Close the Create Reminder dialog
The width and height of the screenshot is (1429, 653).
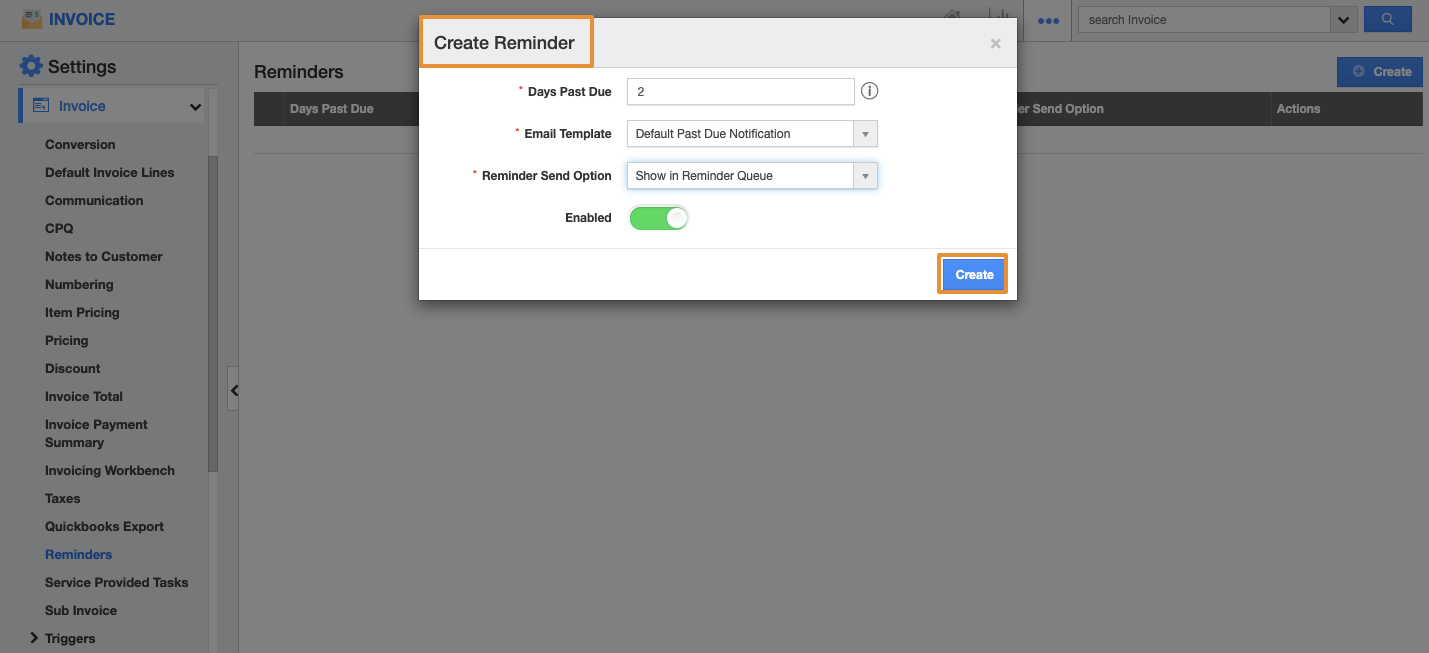[x=995, y=44]
